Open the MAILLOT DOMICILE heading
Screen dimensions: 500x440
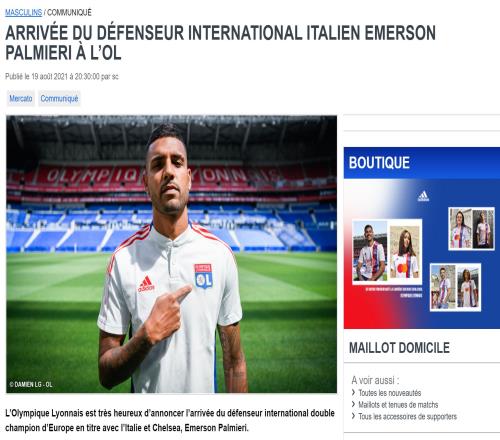(x=399, y=348)
